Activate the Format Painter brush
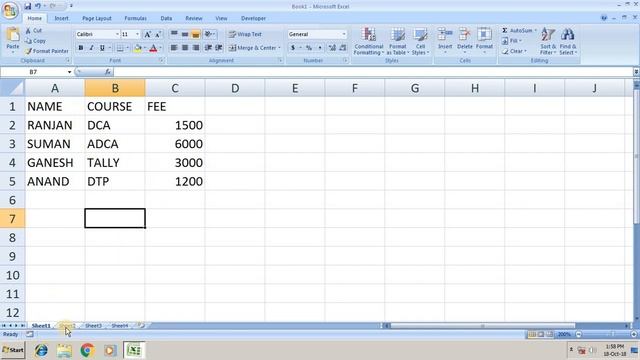The height and width of the screenshot is (360, 640). pyautogui.click(x=47, y=51)
